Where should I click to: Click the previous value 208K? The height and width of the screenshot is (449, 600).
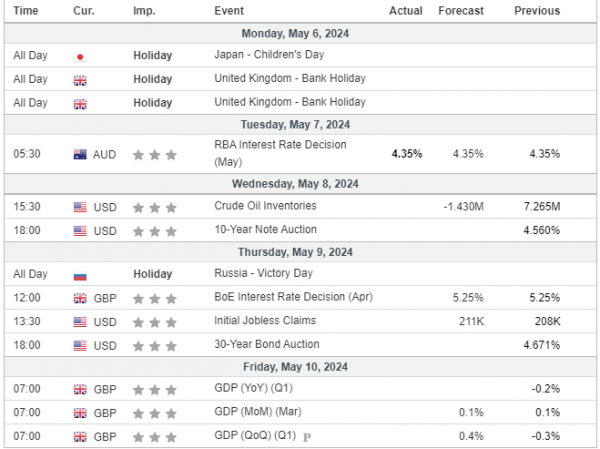pyautogui.click(x=548, y=322)
